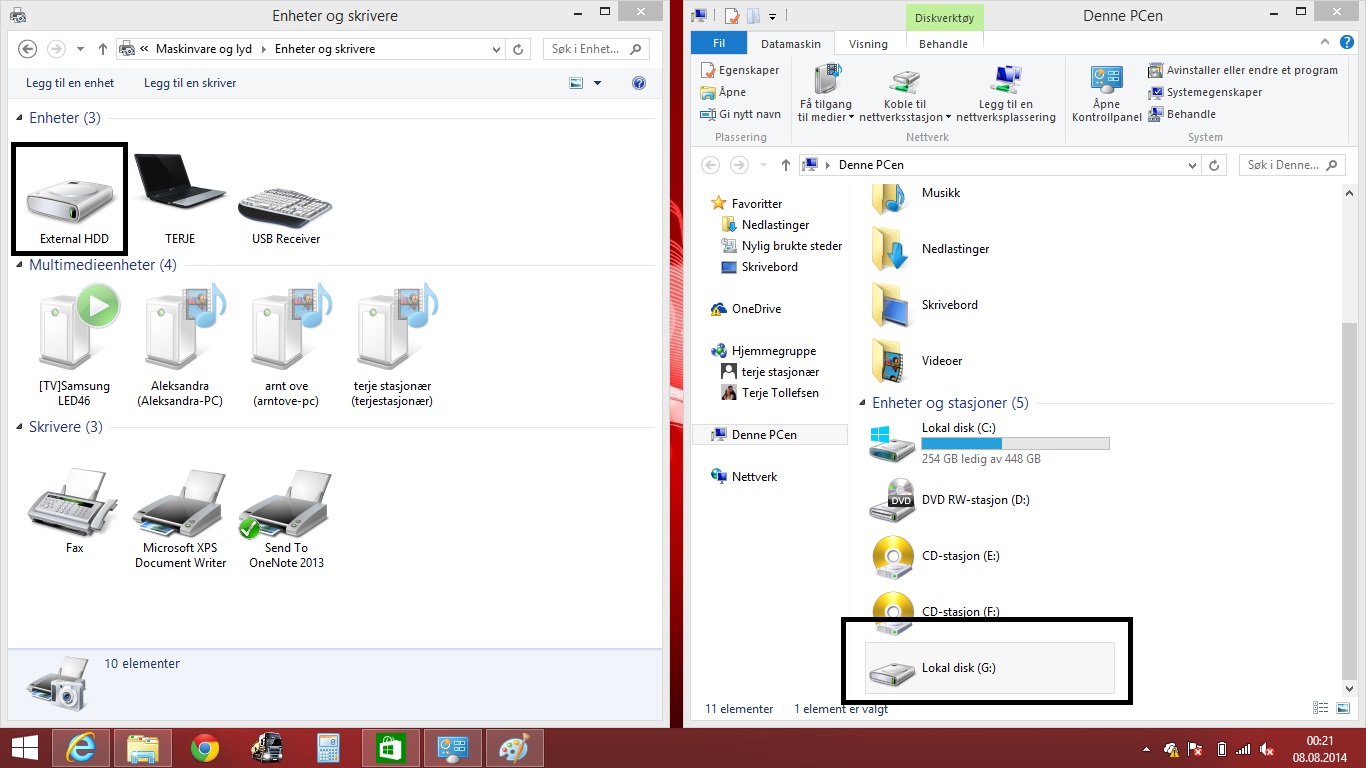Viewport: 1366px width, 768px height.
Task: Select OneDrive in navigation pane
Action: click(x=755, y=309)
